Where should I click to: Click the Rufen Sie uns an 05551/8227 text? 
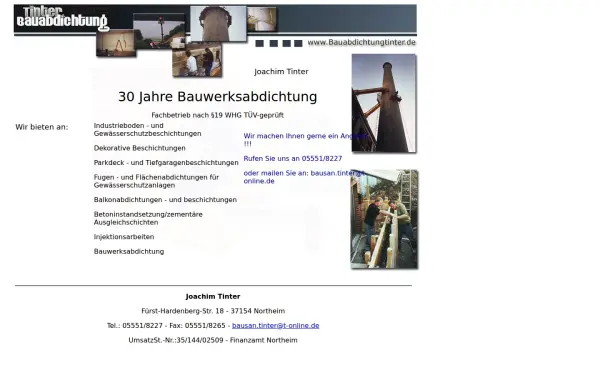click(293, 158)
